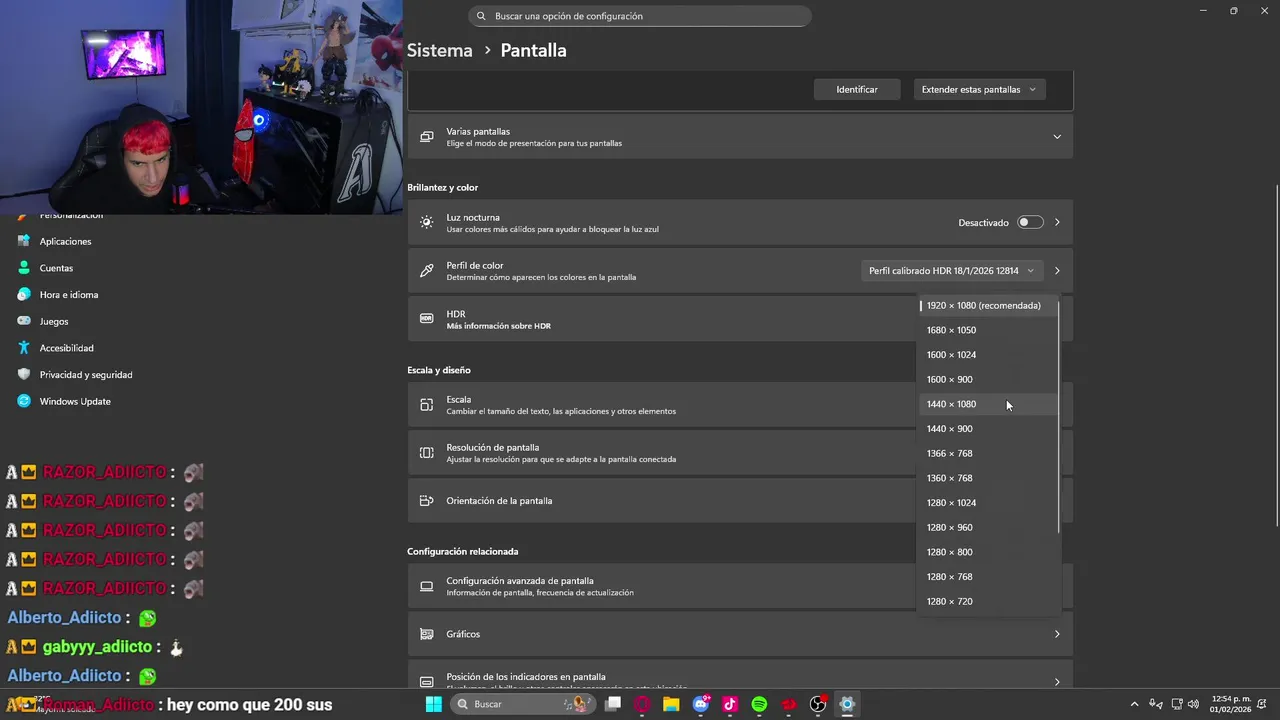The width and height of the screenshot is (1280, 720).
Task: Open OBS Studio from the taskbar
Action: click(818, 704)
